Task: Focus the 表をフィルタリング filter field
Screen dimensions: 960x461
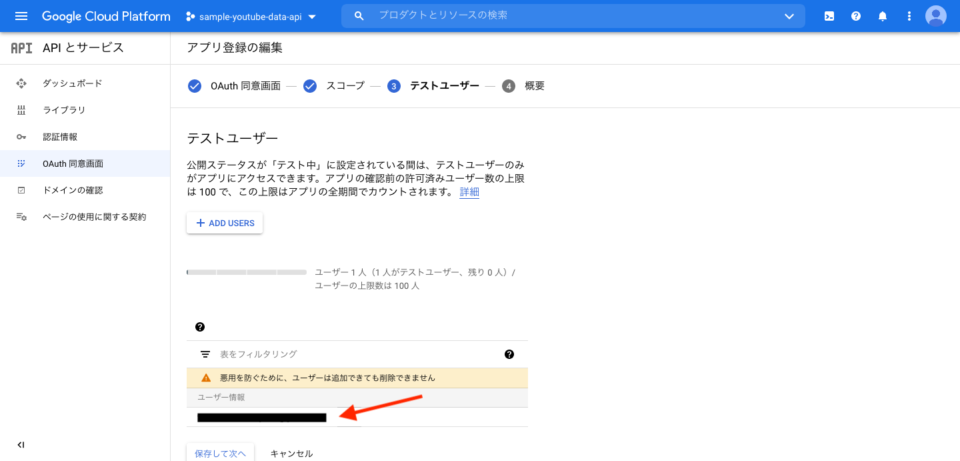Action: point(357,354)
